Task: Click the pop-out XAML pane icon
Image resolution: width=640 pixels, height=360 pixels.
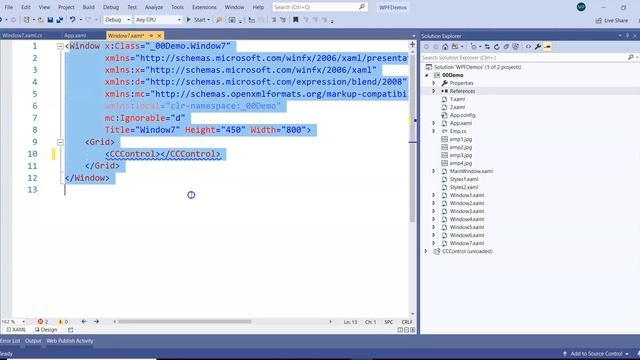Action: 71,330
